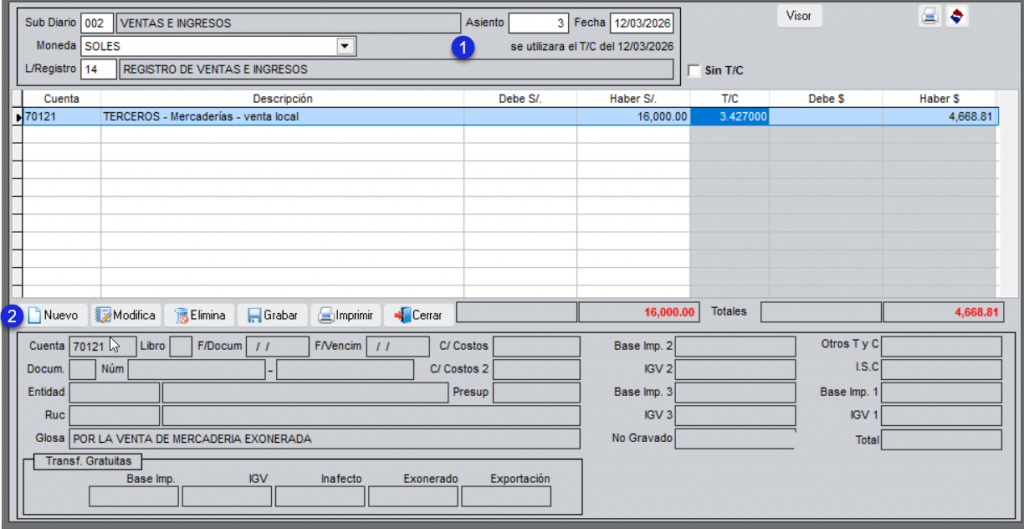
Task: Click the total Haber S/. 16,000.00 in red
Action: pyautogui.click(x=639, y=312)
